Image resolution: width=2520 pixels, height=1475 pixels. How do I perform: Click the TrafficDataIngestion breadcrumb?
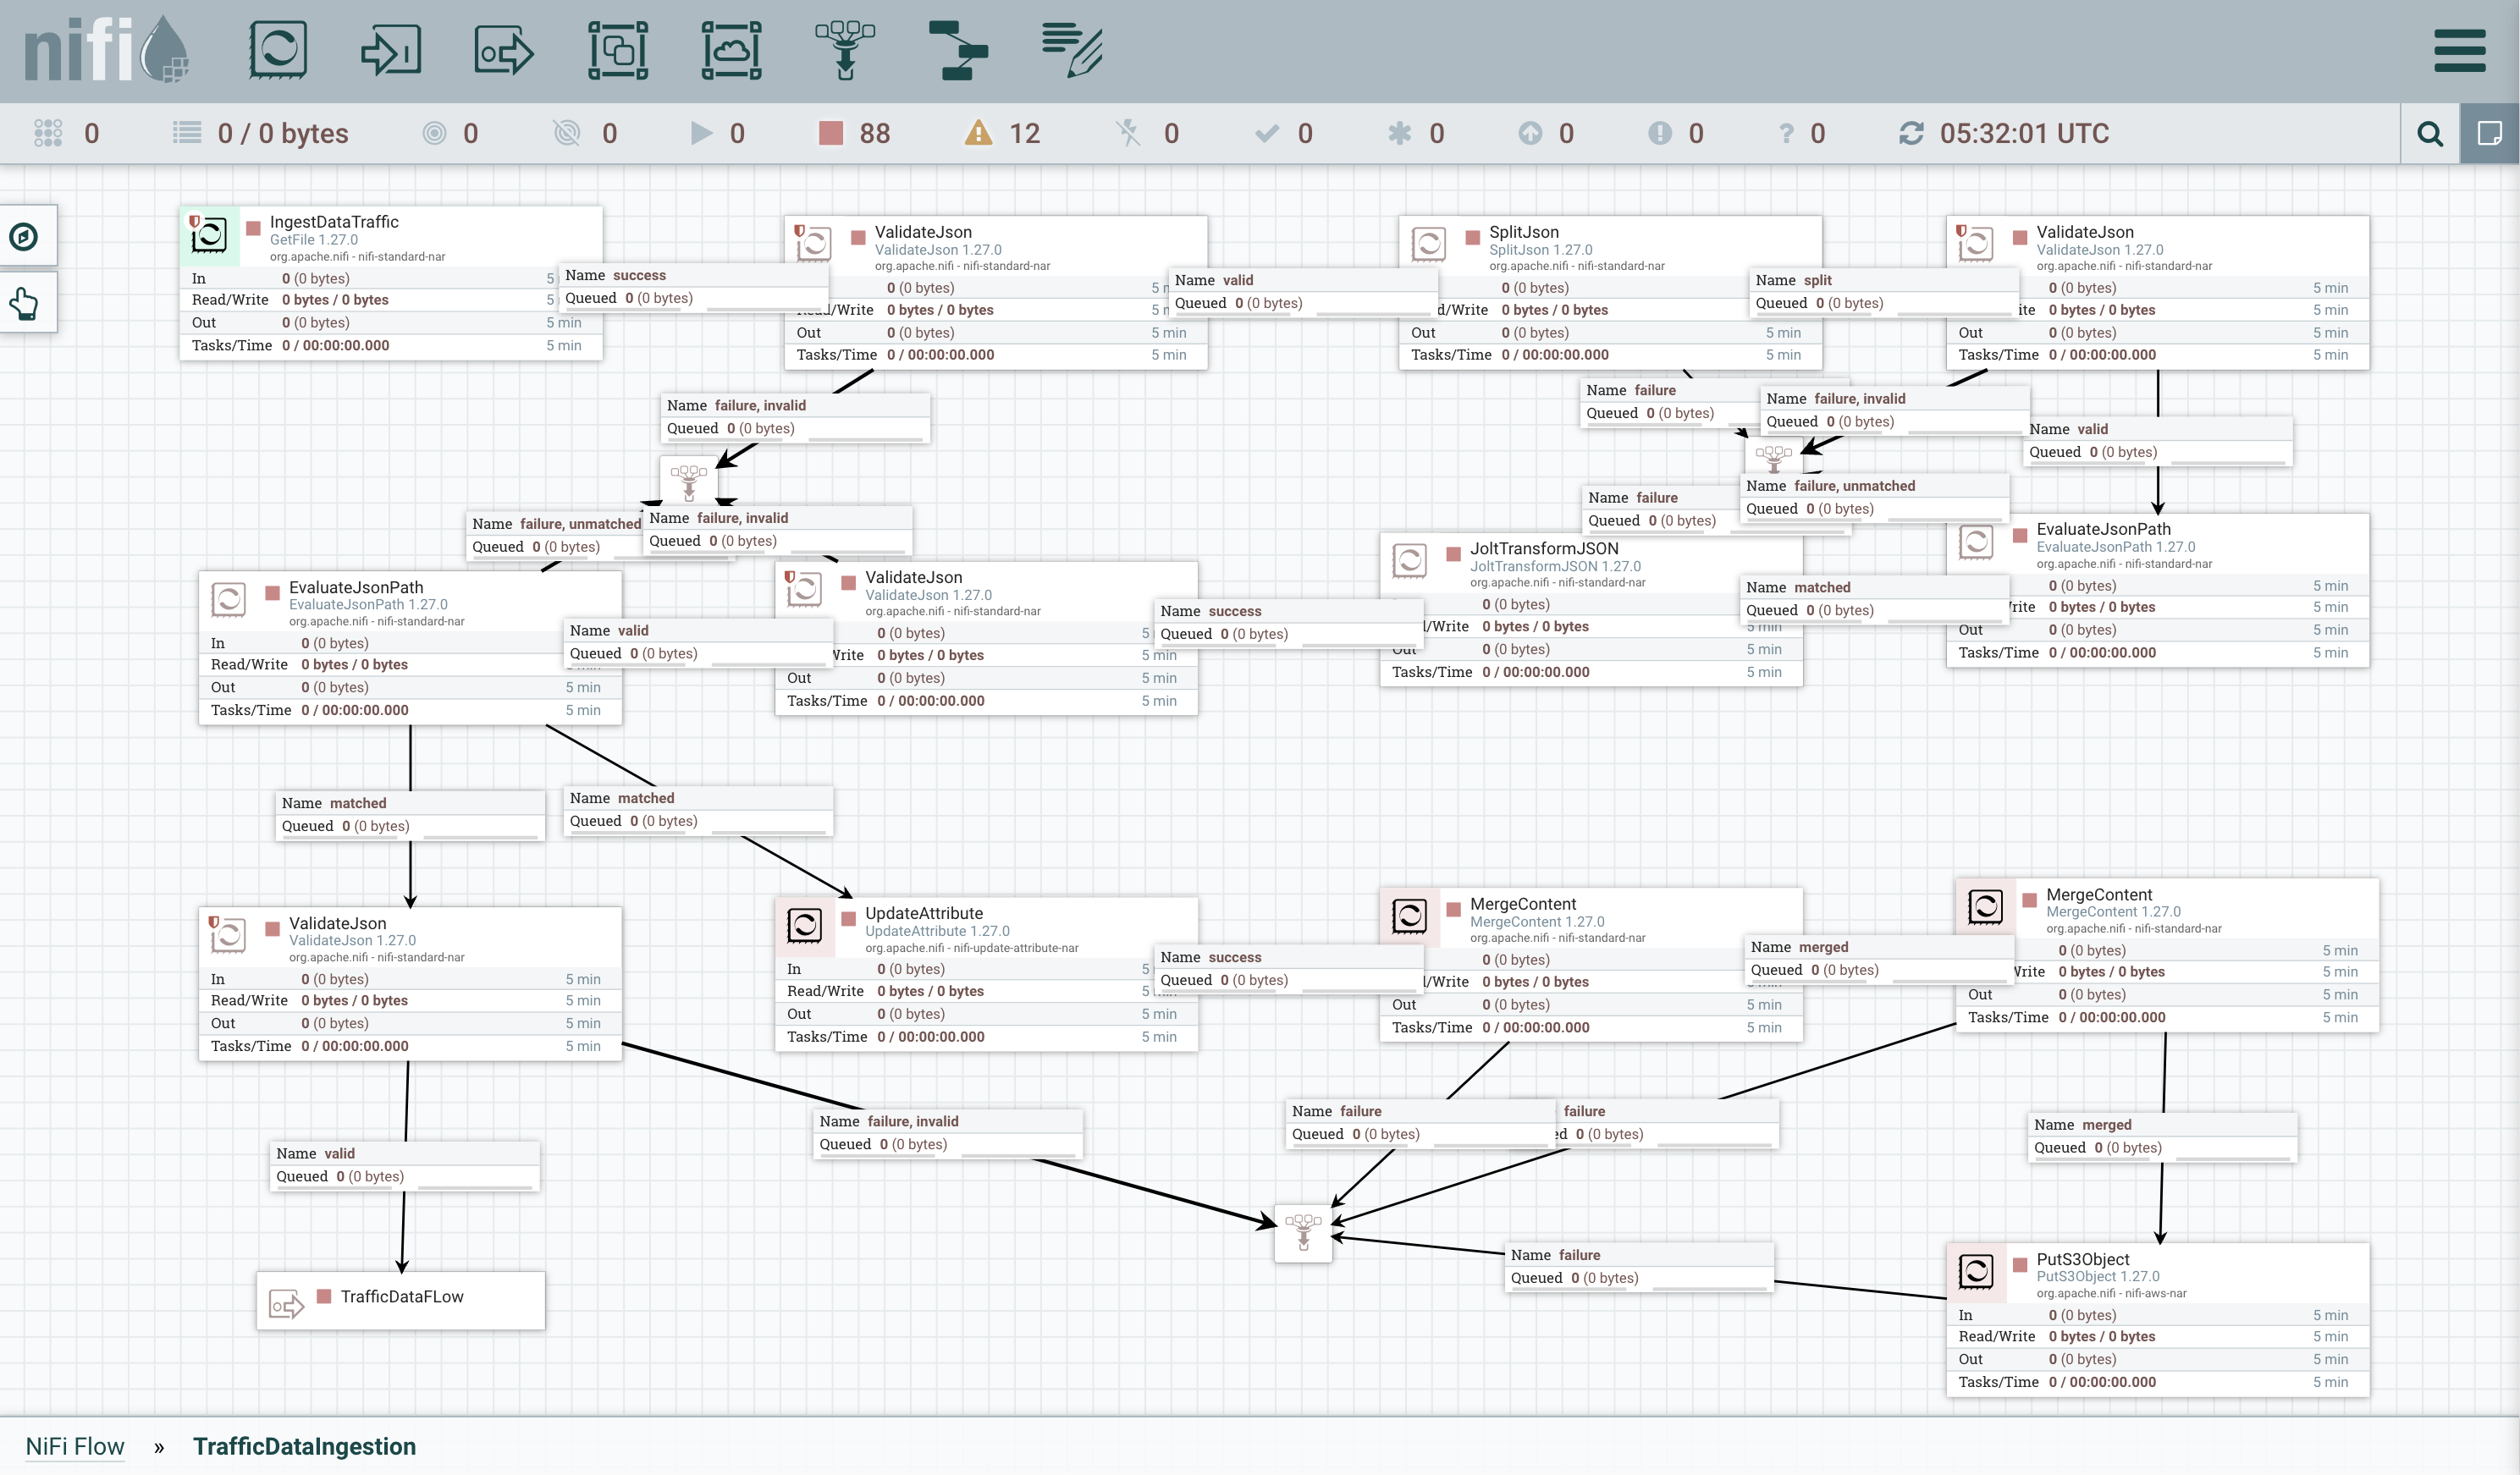(304, 1446)
